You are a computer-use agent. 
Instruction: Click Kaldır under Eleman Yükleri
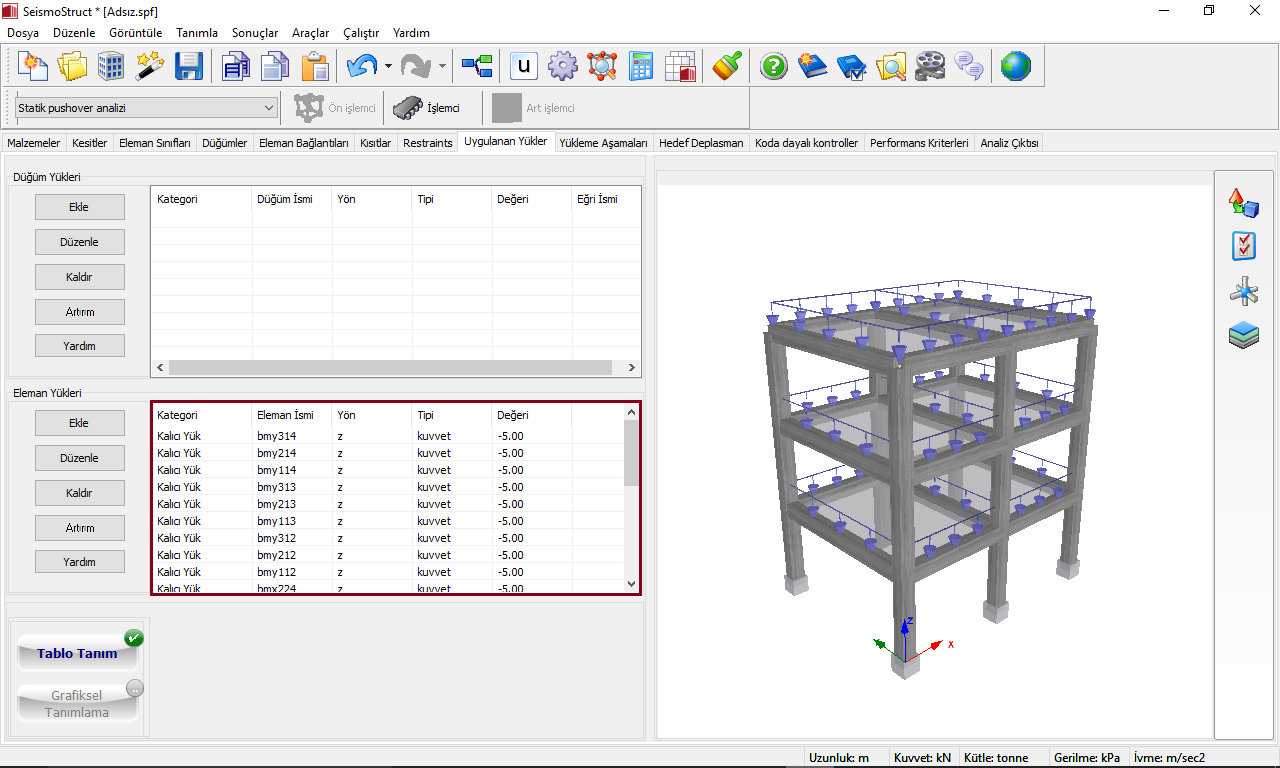pos(79,493)
